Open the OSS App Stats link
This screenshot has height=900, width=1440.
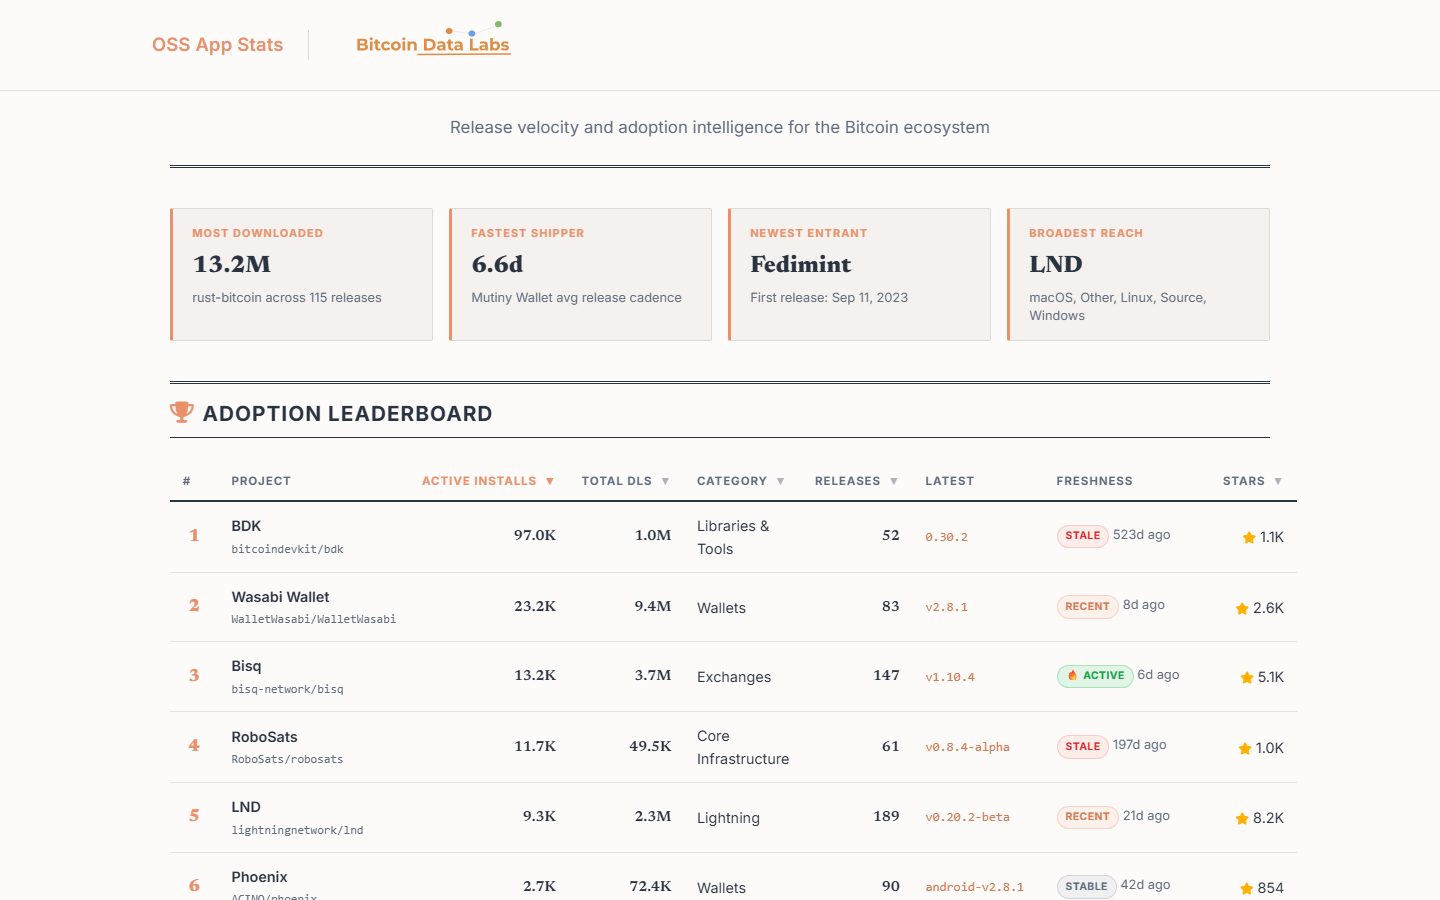pyautogui.click(x=217, y=45)
